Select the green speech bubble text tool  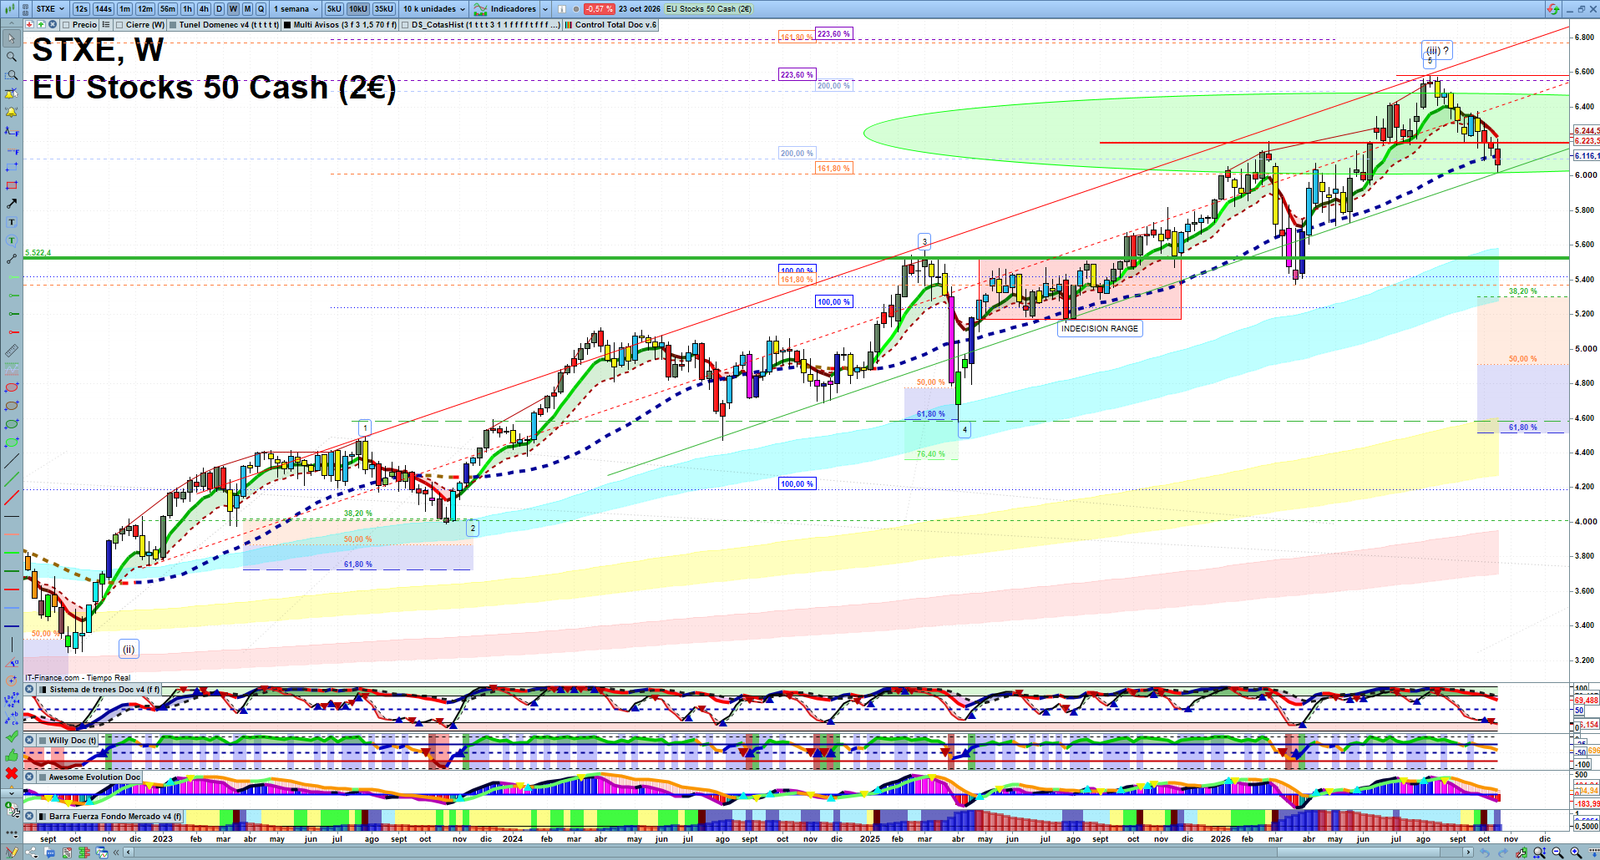[11, 240]
